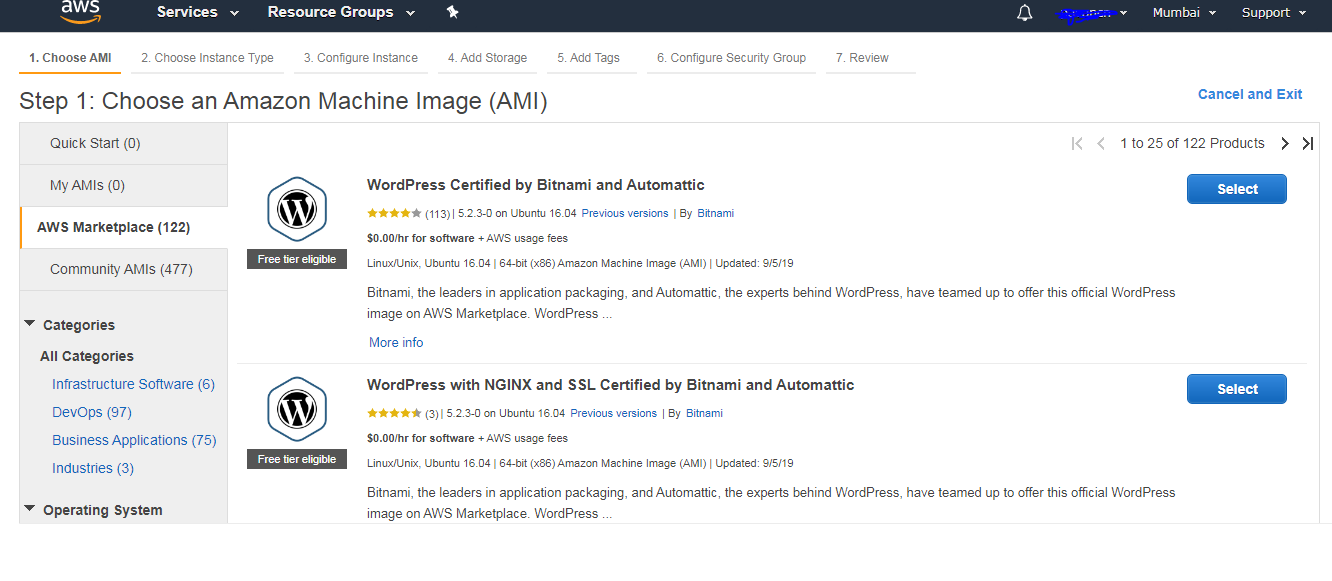The height and width of the screenshot is (581, 1332).
Task: Switch to Choose Instance Type step tab
Action: [x=207, y=58]
